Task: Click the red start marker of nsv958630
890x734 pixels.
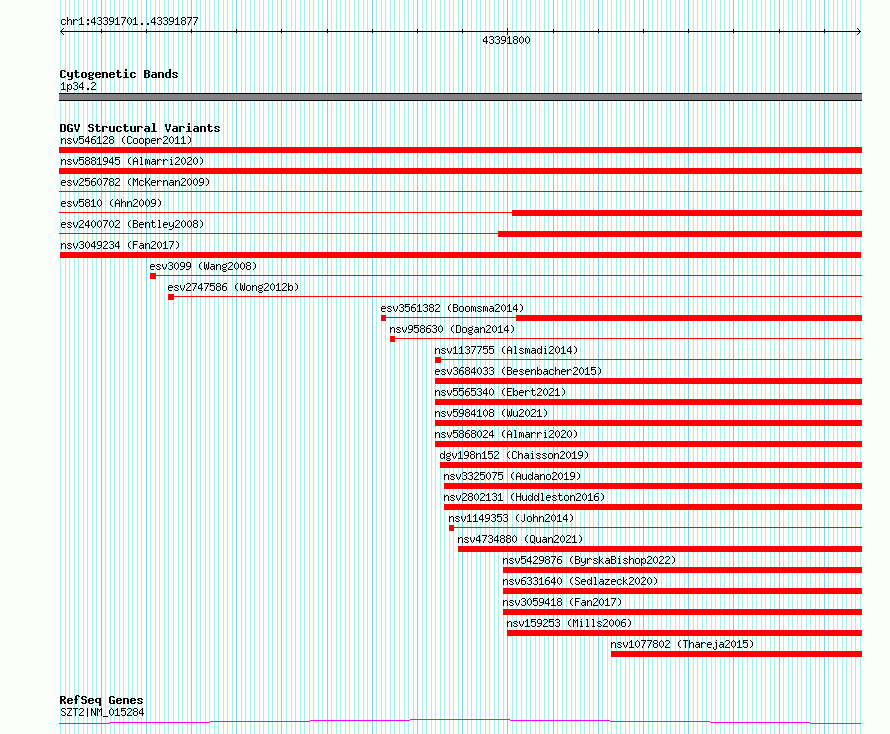Action: tap(392, 339)
